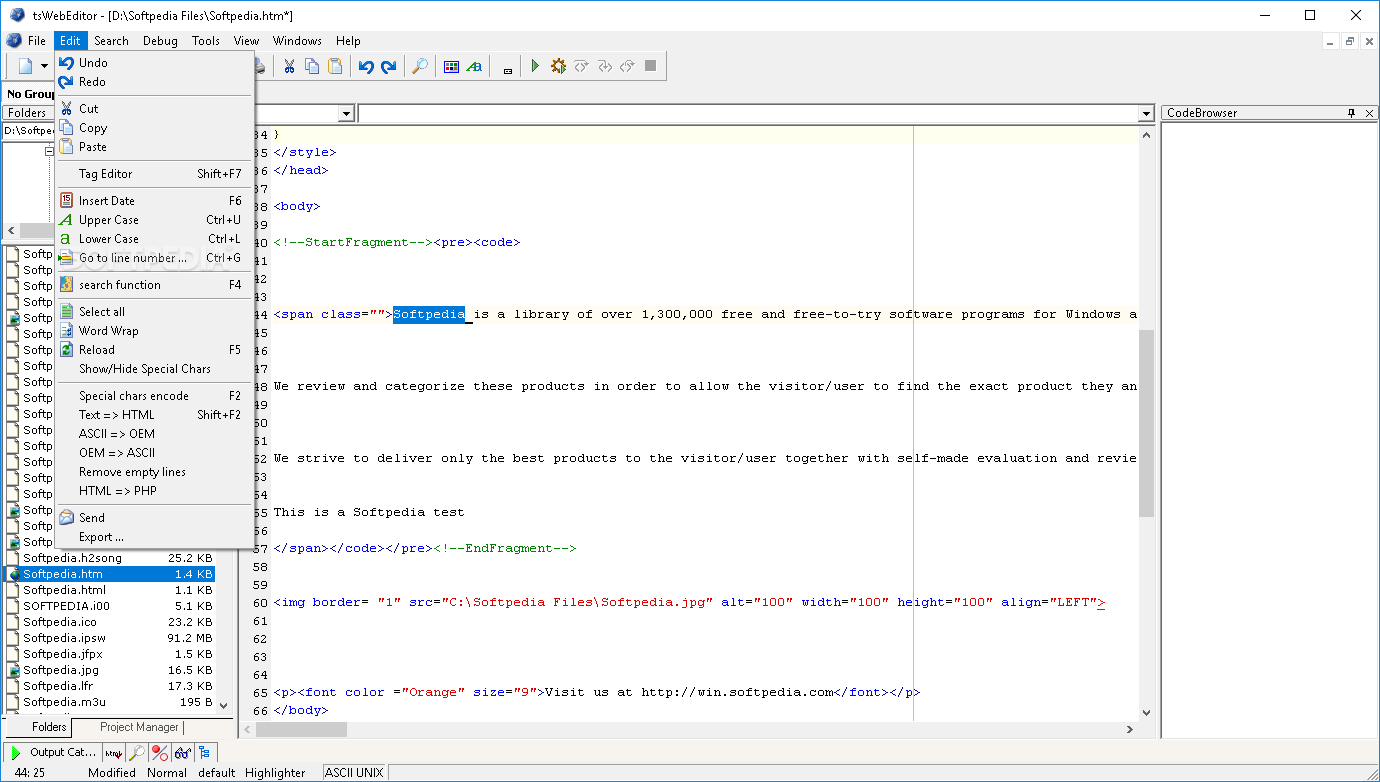This screenshot has height=782, width=1380.
Task: Click the file list scroll-down arrow
Action: [x=223, y=705]
